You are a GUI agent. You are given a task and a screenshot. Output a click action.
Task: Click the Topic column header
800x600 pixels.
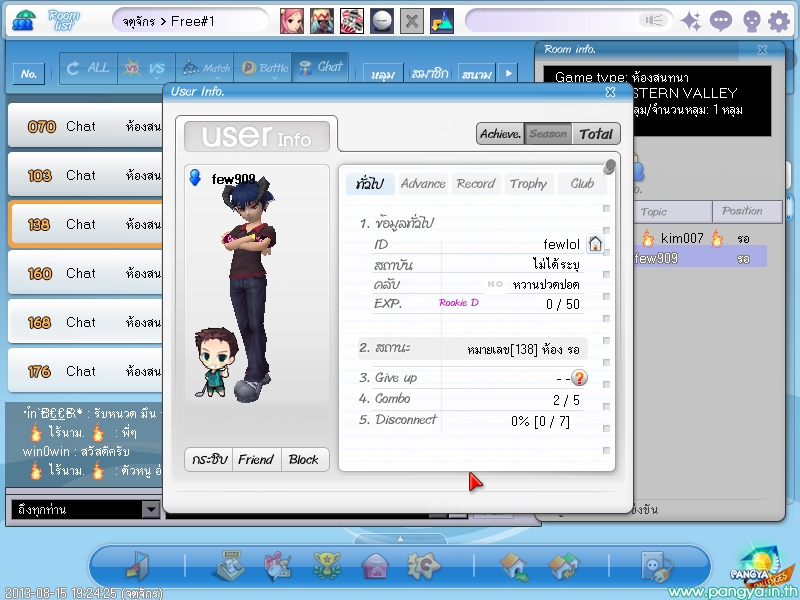pyautogui.click(x=672, y=212)
